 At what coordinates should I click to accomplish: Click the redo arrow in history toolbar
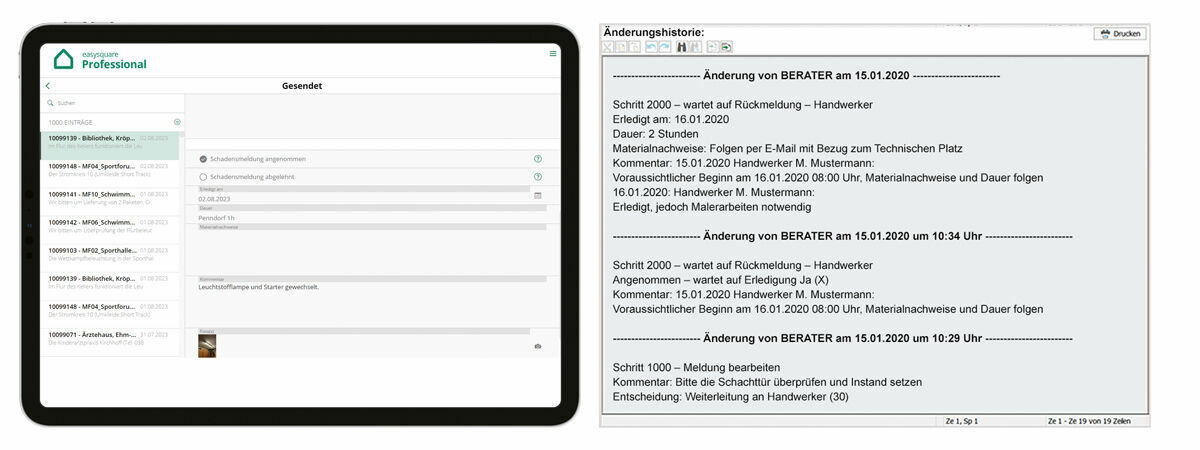(665, 47)
